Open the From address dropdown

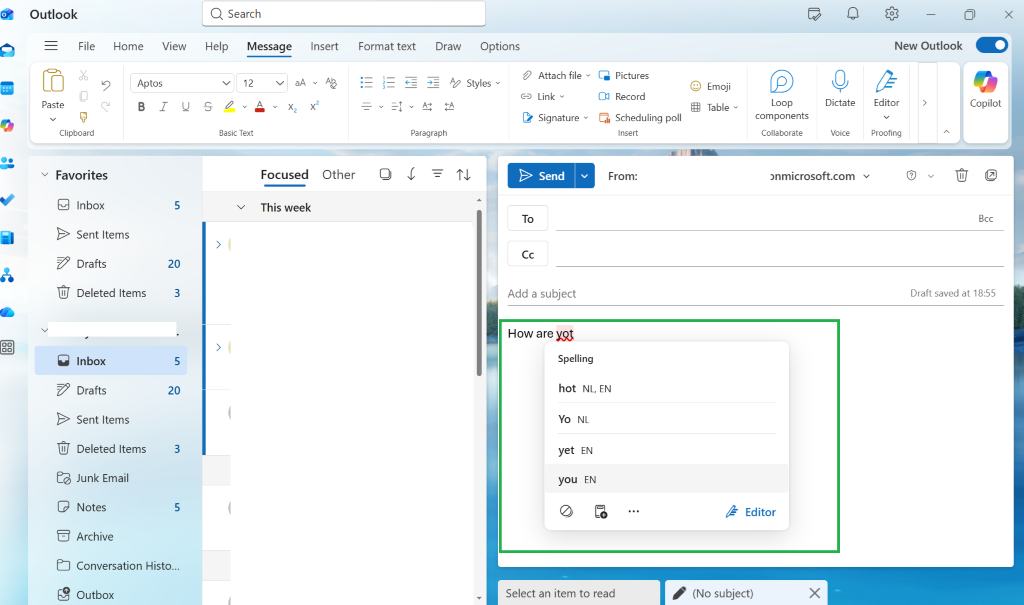point(867,176)
